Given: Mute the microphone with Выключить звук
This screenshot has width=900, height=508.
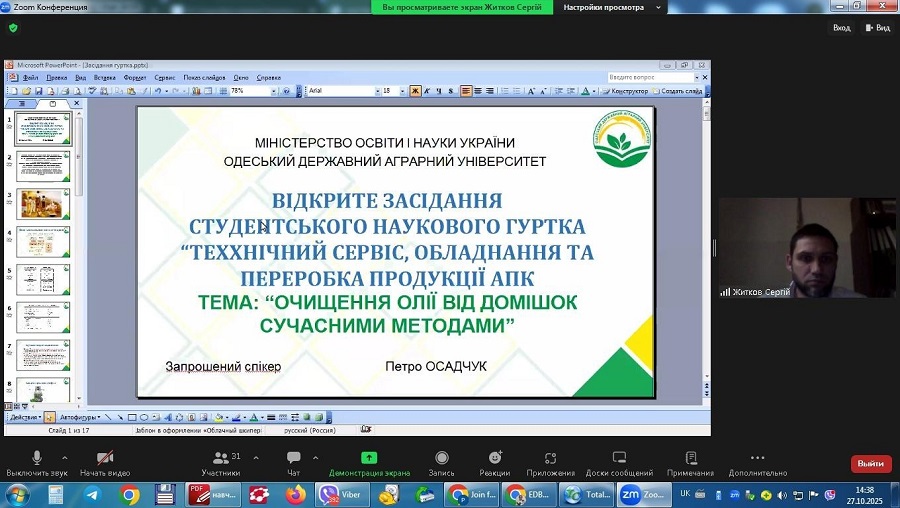Looking at the screenshot, I should point(37,461).
